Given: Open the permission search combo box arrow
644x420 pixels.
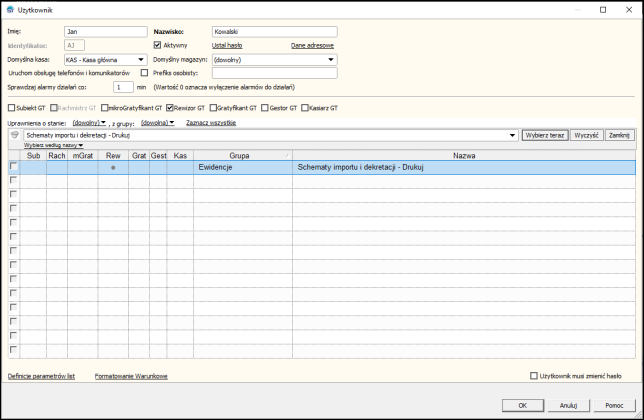Looking at the screenshot, I should point(512,135).
